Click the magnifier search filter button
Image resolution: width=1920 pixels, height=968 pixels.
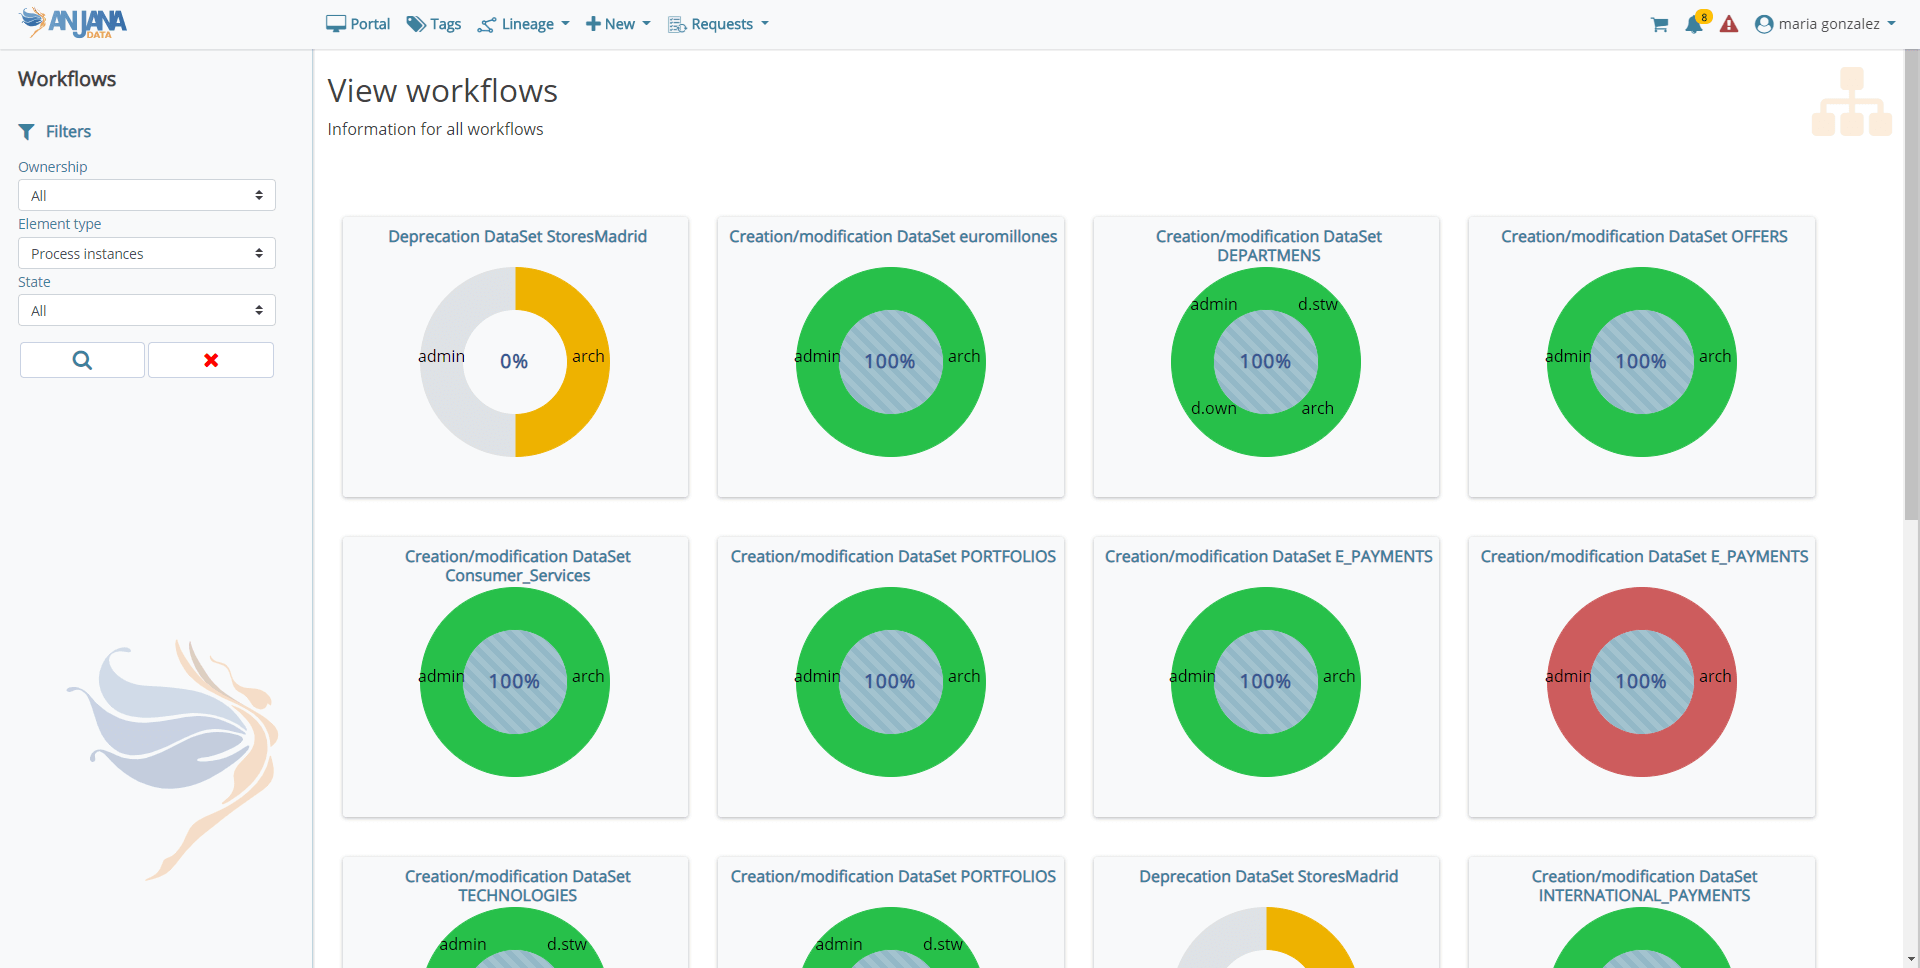(x=82, y=360)
